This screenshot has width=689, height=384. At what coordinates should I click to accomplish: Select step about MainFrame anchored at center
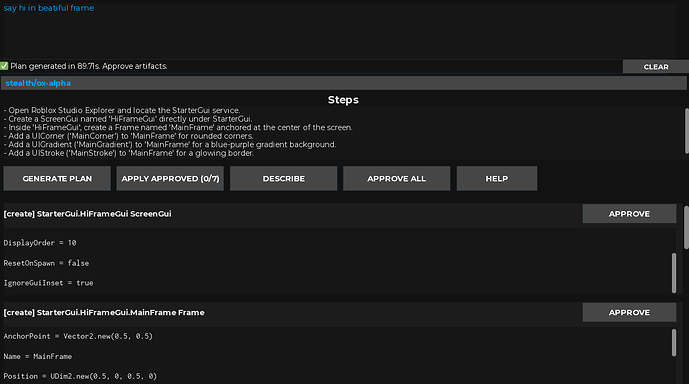point(178,127)
